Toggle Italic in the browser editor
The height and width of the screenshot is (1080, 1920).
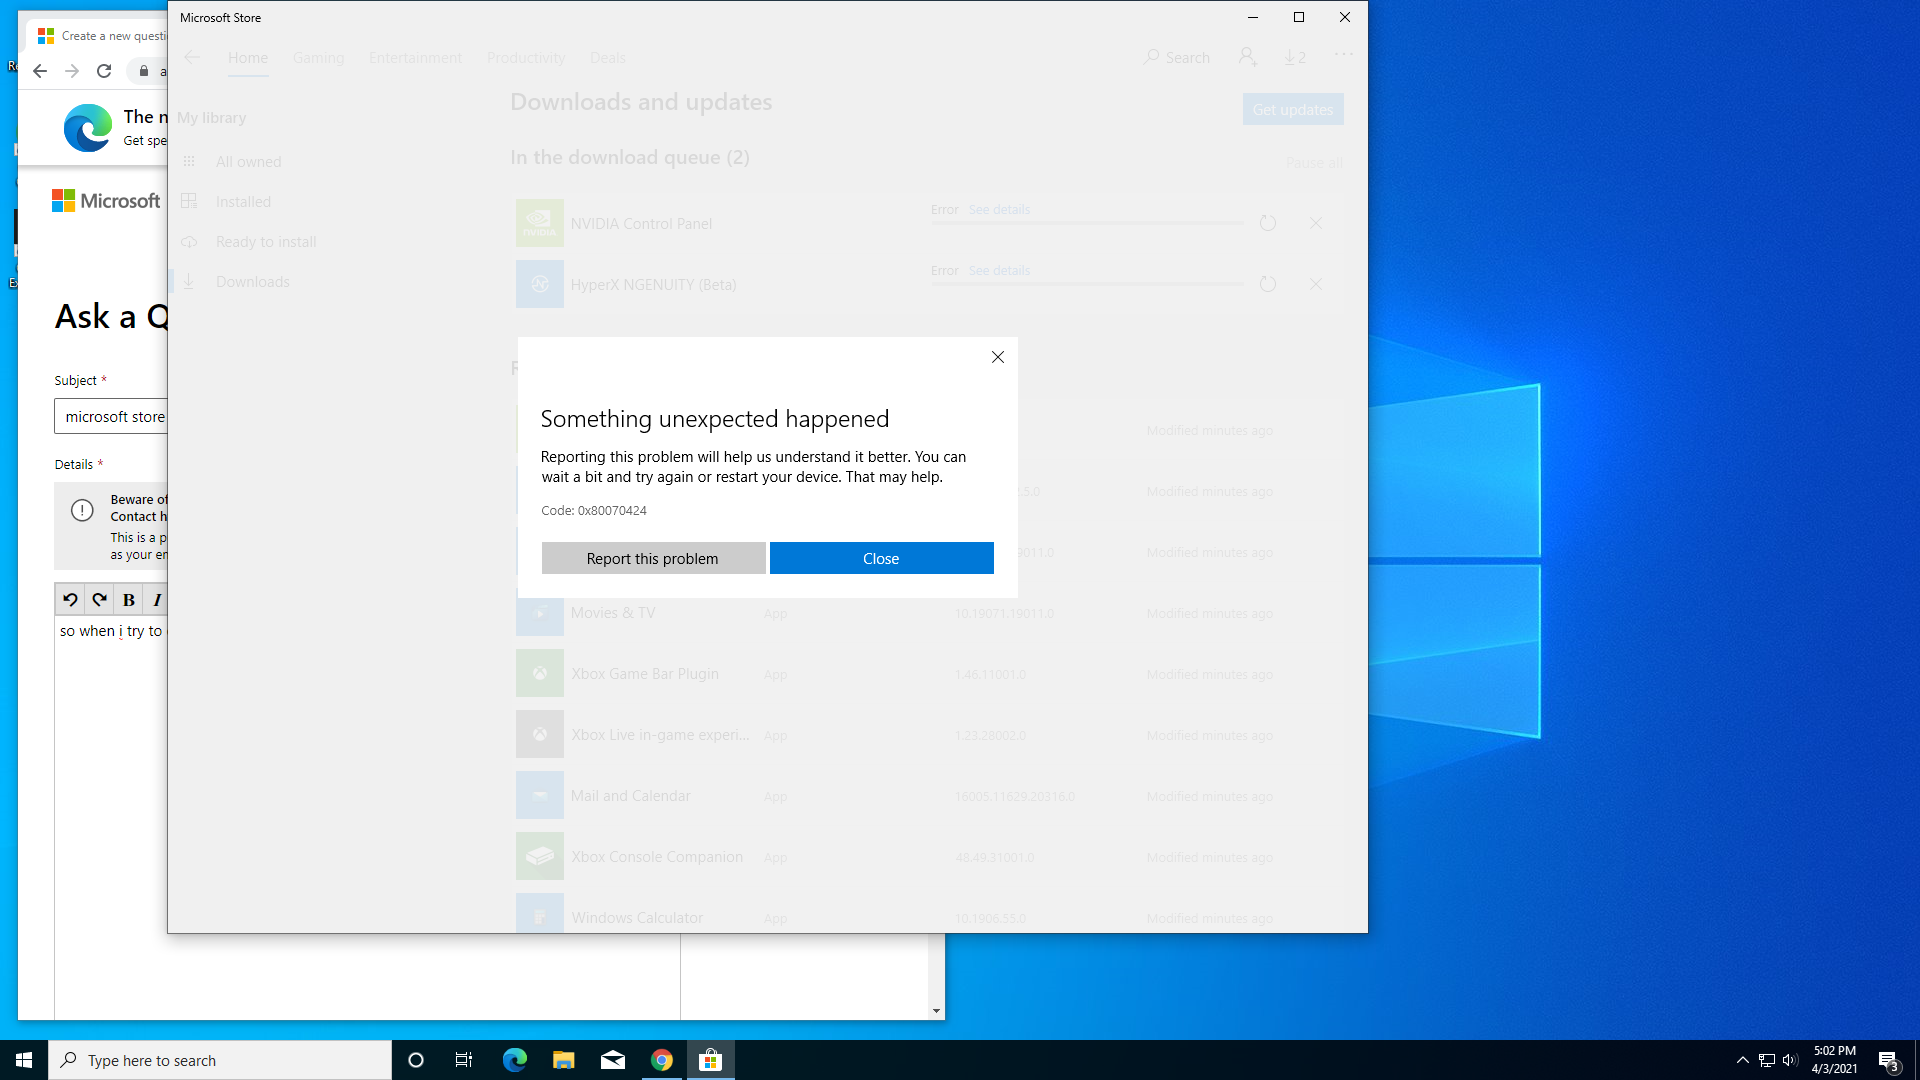[x=156, y=600]
